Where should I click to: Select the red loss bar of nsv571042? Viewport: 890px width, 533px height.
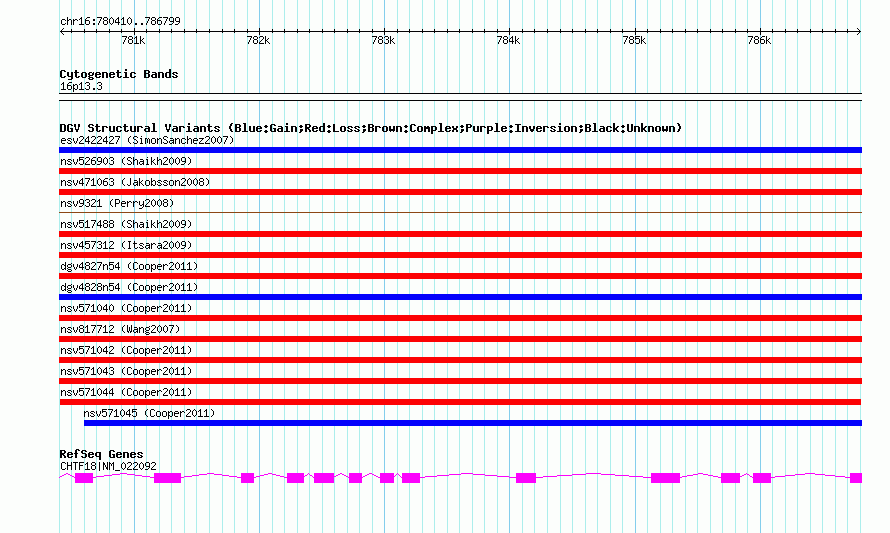(460, 360)
